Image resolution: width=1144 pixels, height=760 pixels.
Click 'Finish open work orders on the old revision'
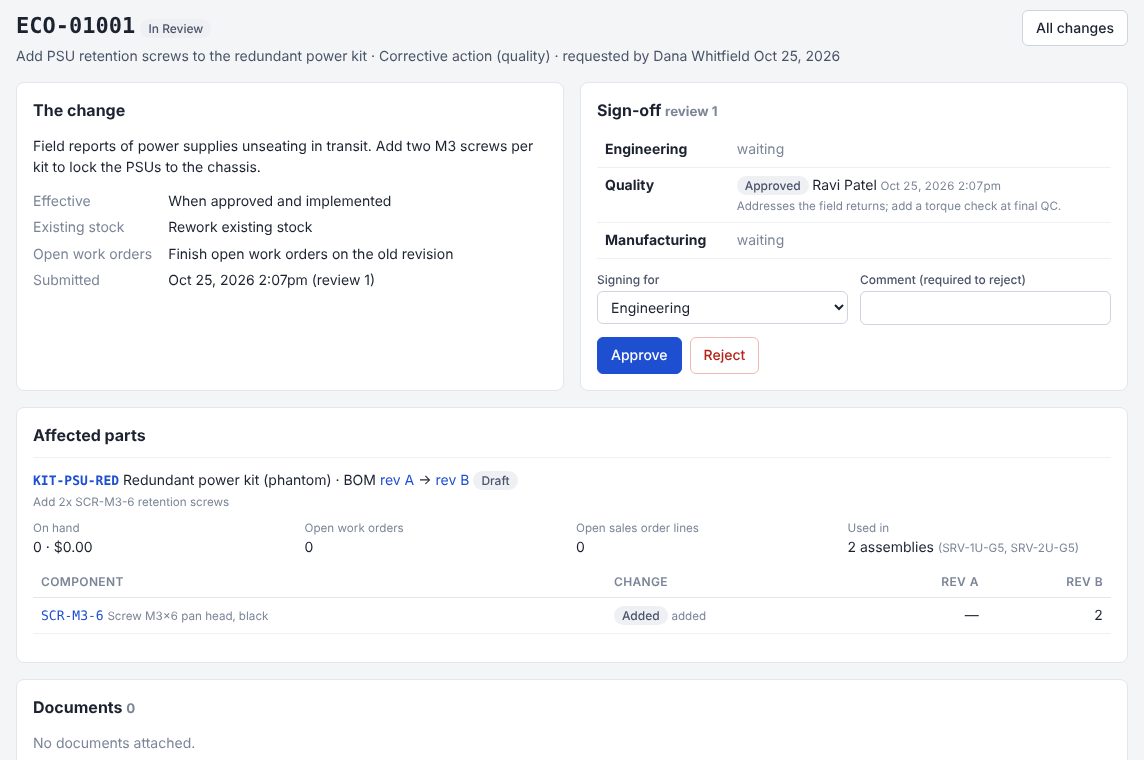pyautogui.click(x=311, y=254)
